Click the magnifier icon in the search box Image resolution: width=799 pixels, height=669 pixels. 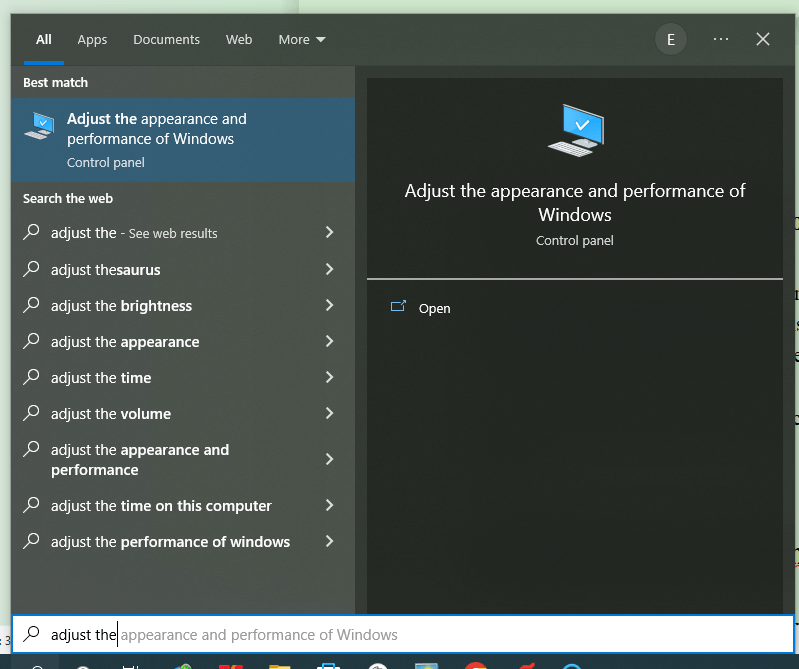pos(31,634)
